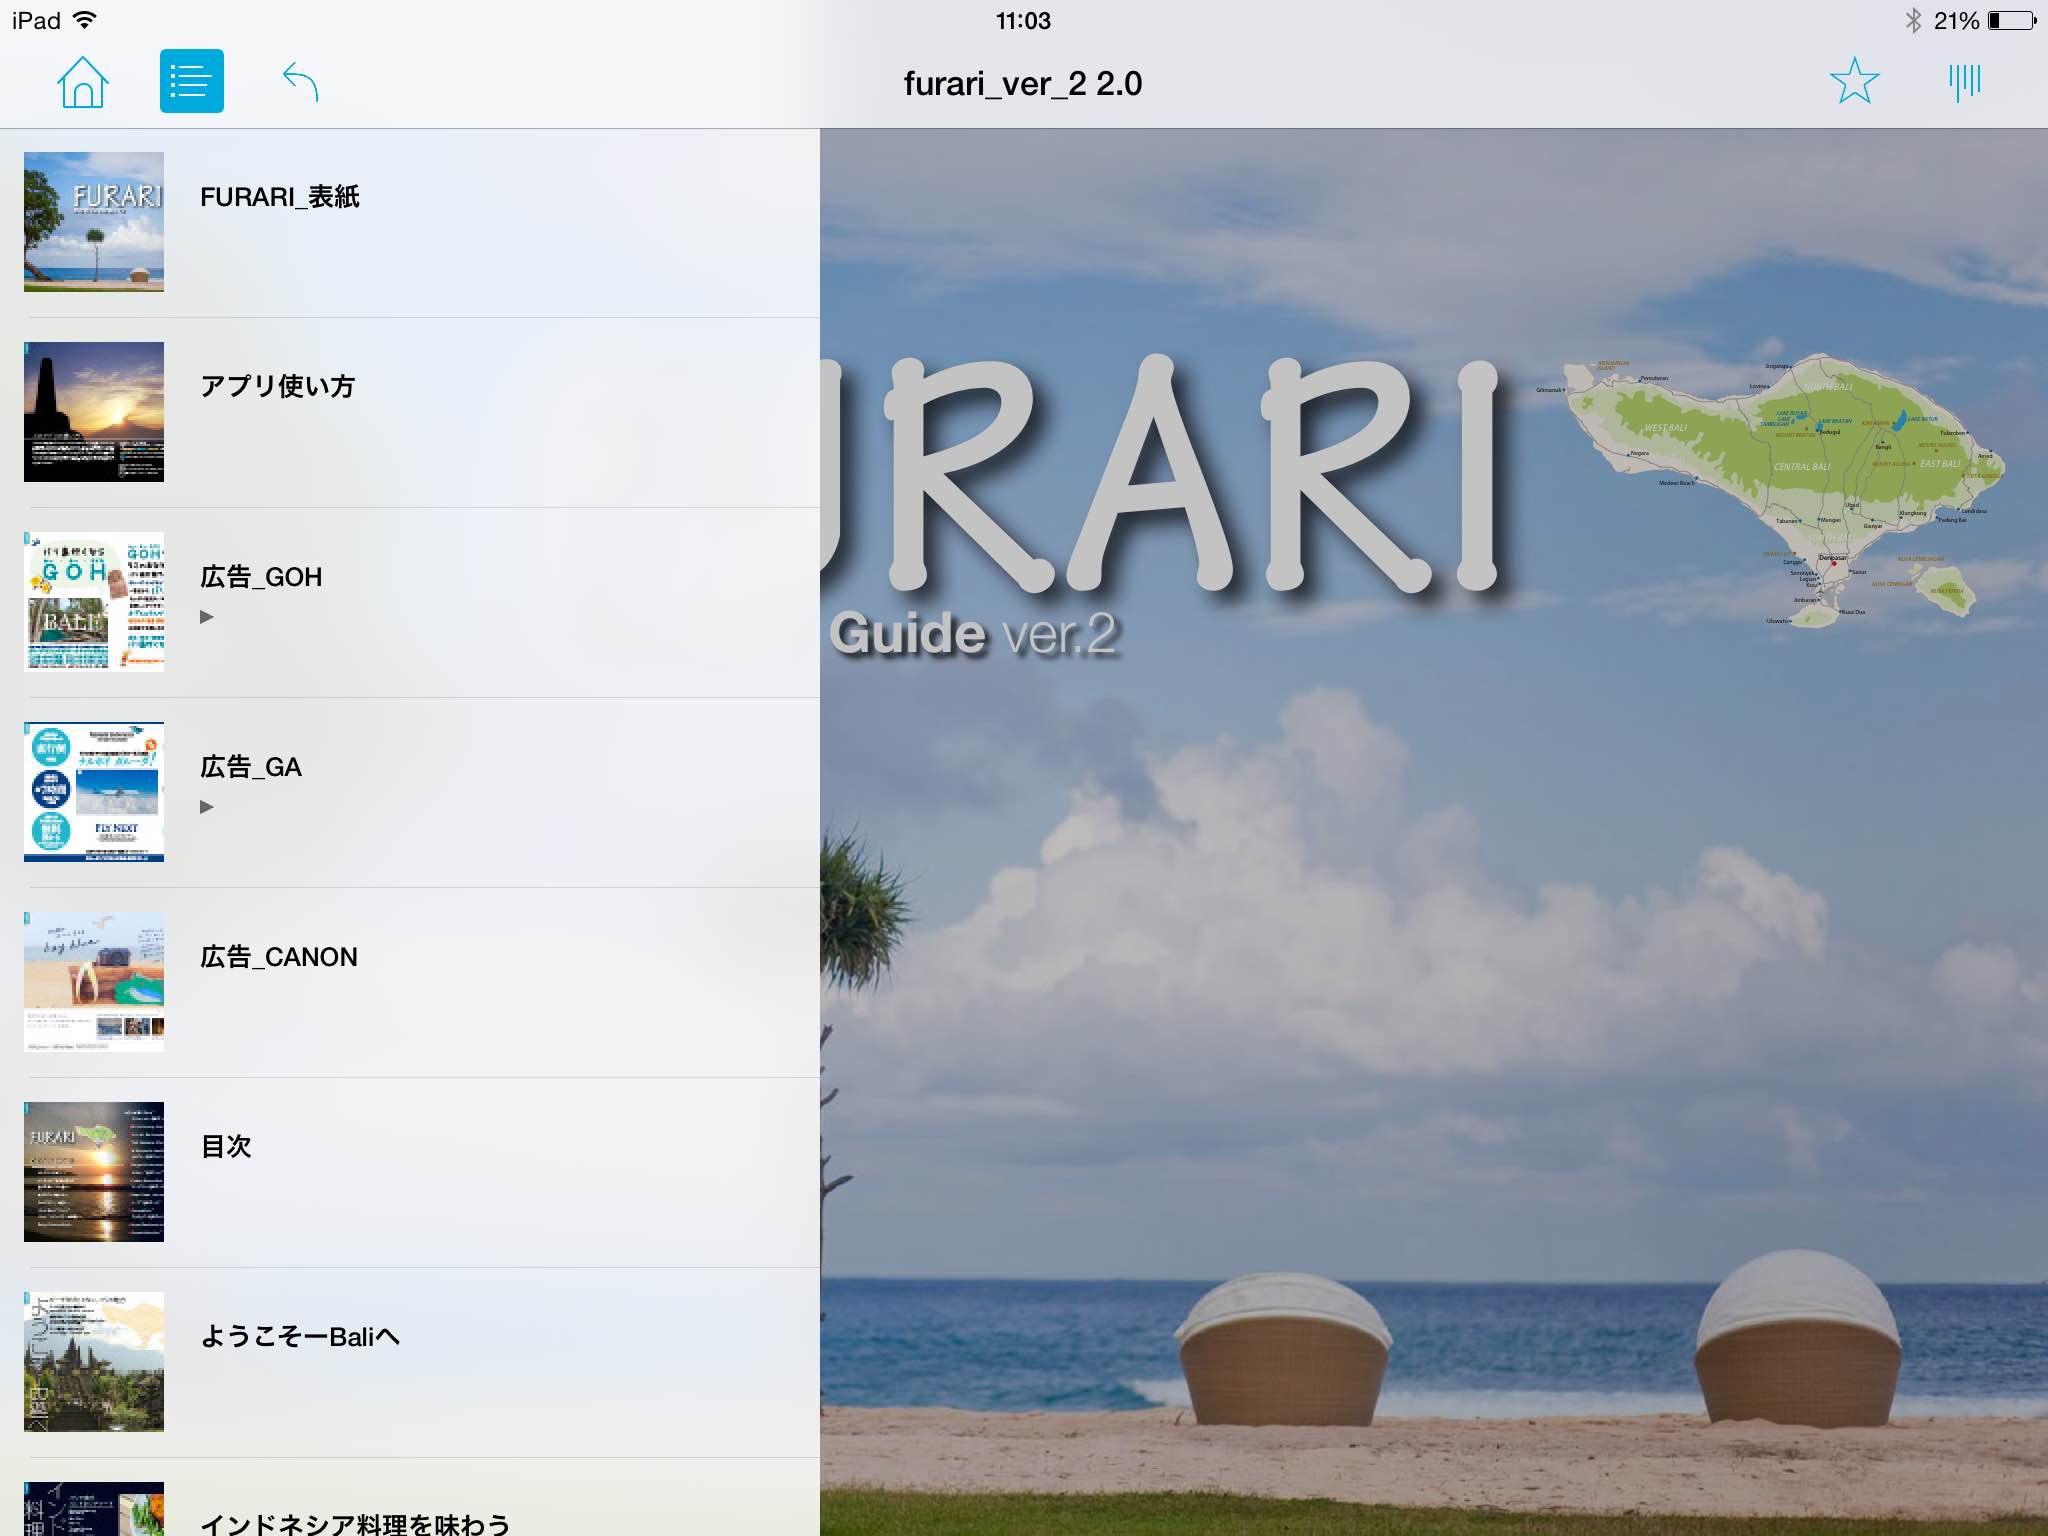Bookmark page with the star icon
The height and width of the screenshot is (1536, 2048).
[1854, 82]
